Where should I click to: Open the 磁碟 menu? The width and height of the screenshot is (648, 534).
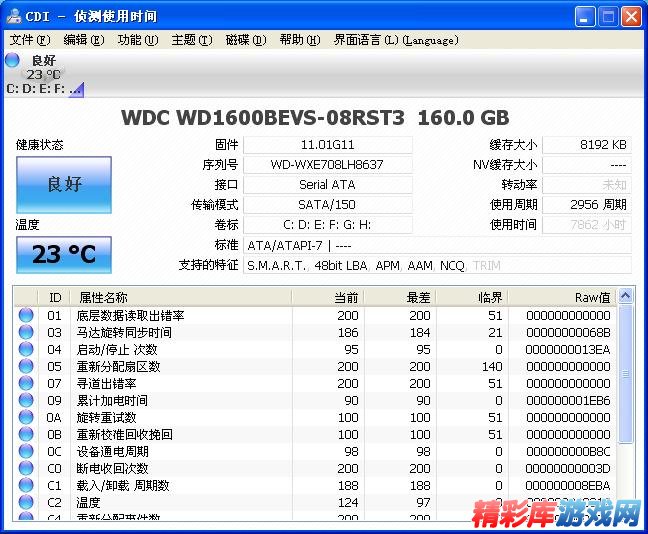pos(245,40)
